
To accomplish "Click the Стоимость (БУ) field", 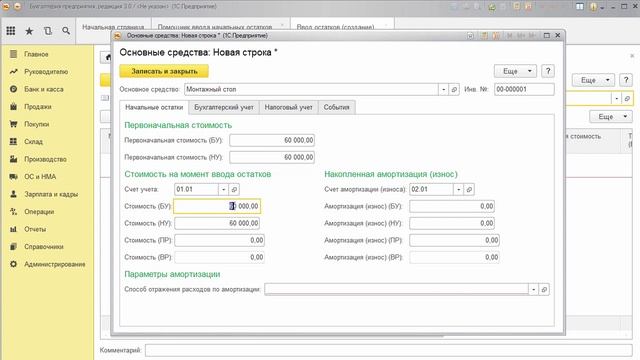I will [217, 207].
